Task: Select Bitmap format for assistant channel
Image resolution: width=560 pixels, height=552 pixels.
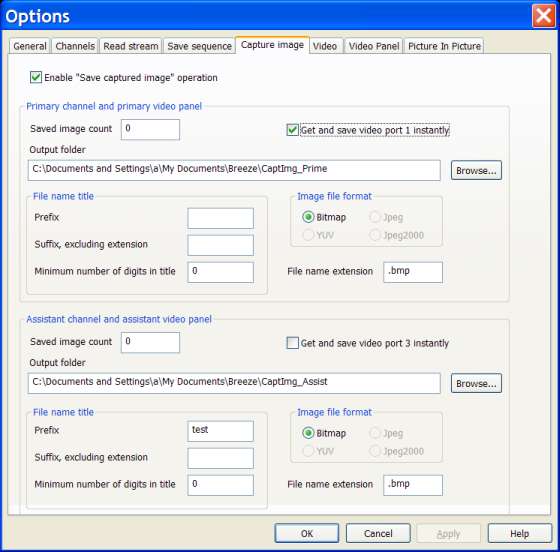Action: click(x=308, y=433)
